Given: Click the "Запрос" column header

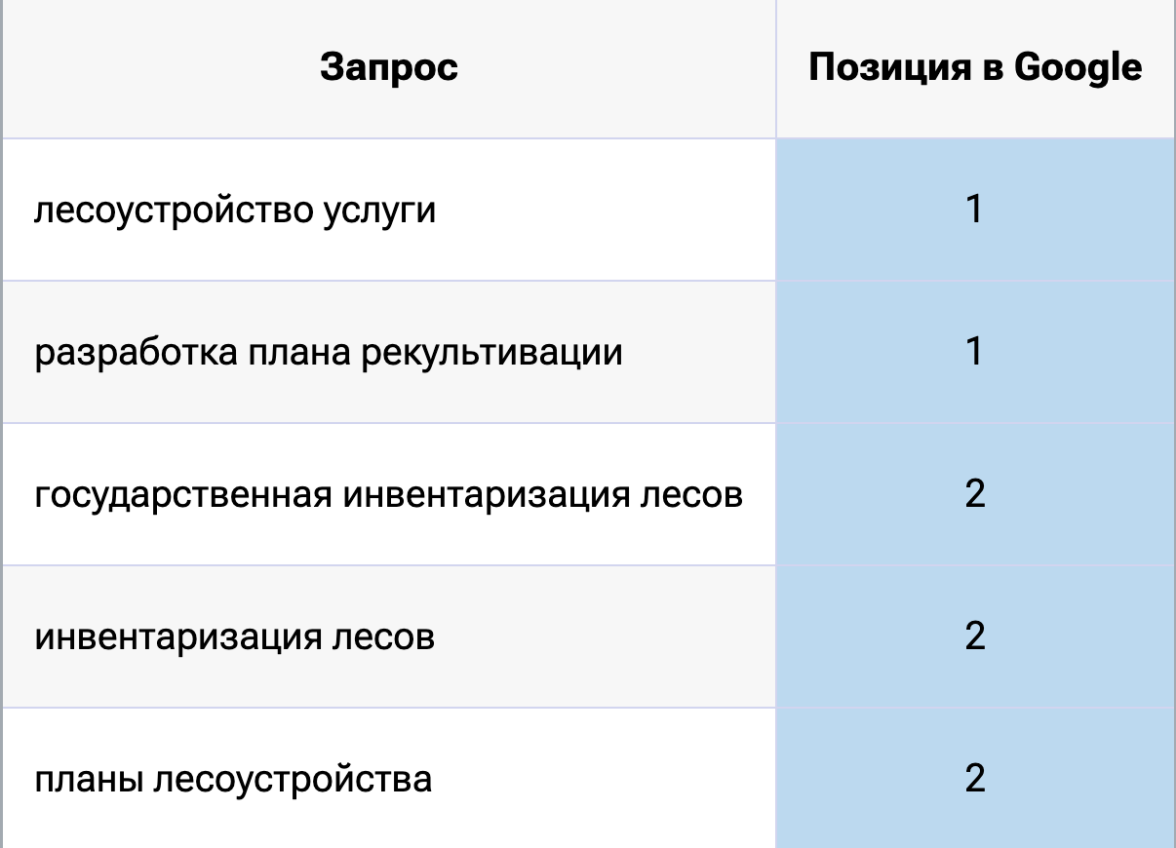Looking at the screenshot, I should [x=389, y=68].
